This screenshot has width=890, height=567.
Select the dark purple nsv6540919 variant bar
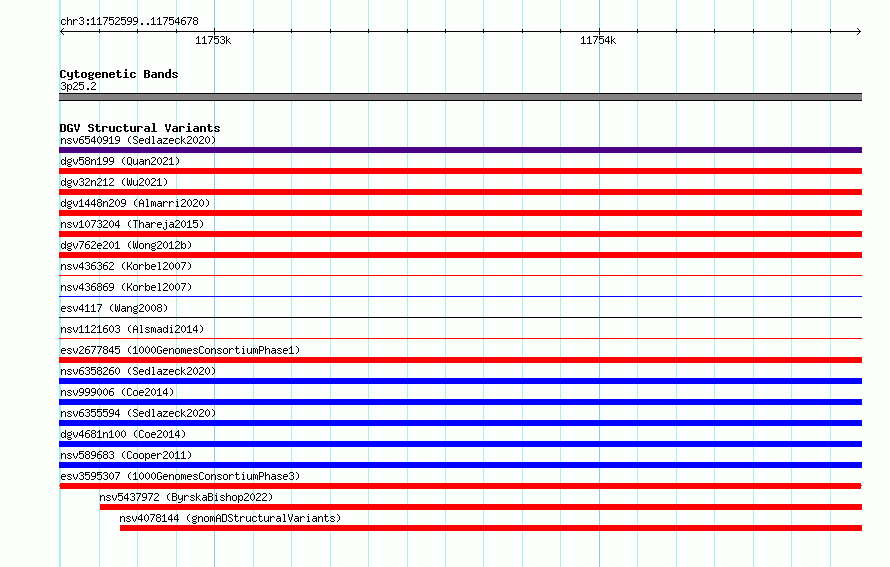click(x=460, y=150)
